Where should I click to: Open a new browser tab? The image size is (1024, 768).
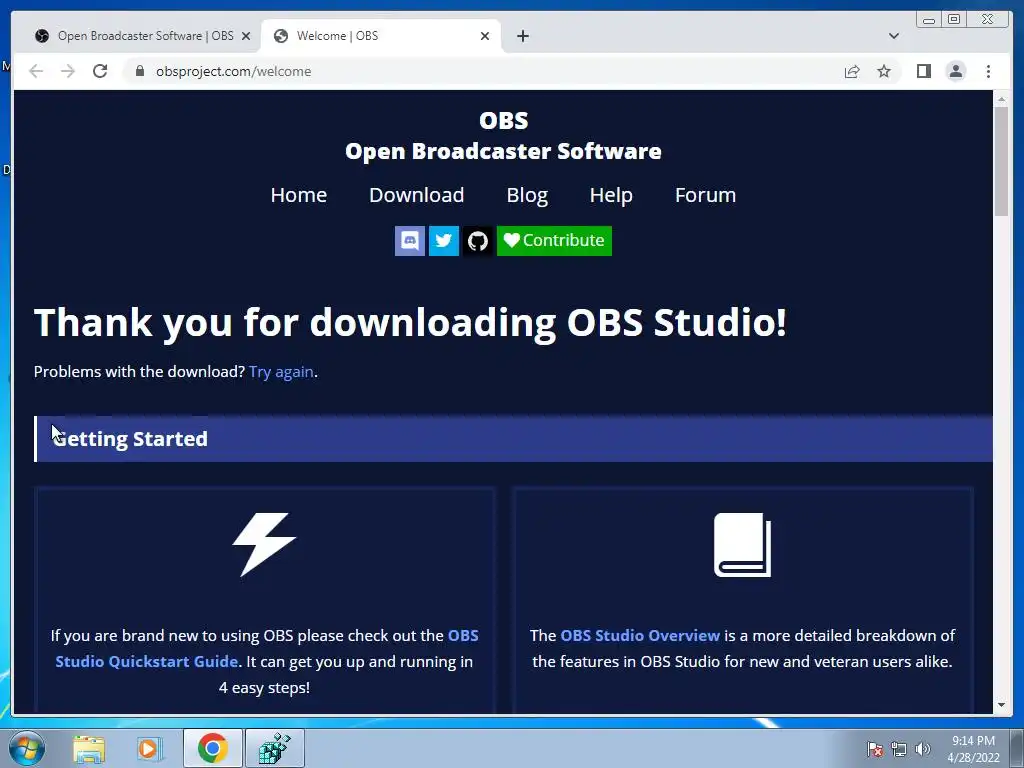pos(522,36)
